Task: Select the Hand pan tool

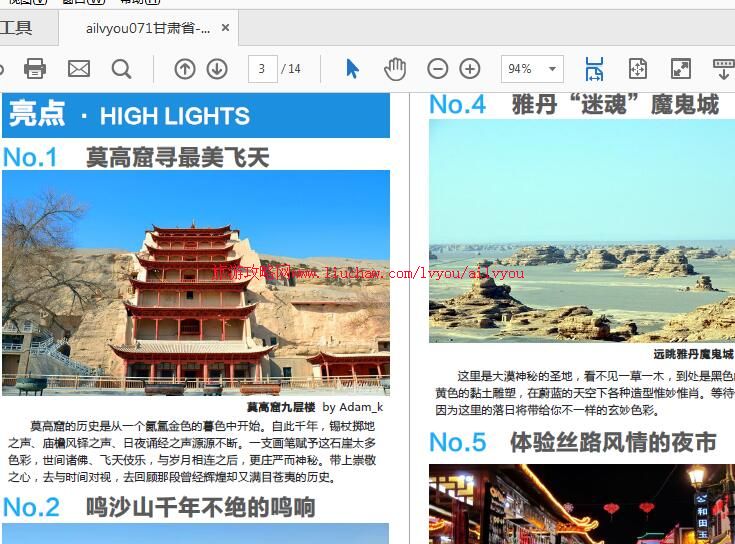Action: 395,68
